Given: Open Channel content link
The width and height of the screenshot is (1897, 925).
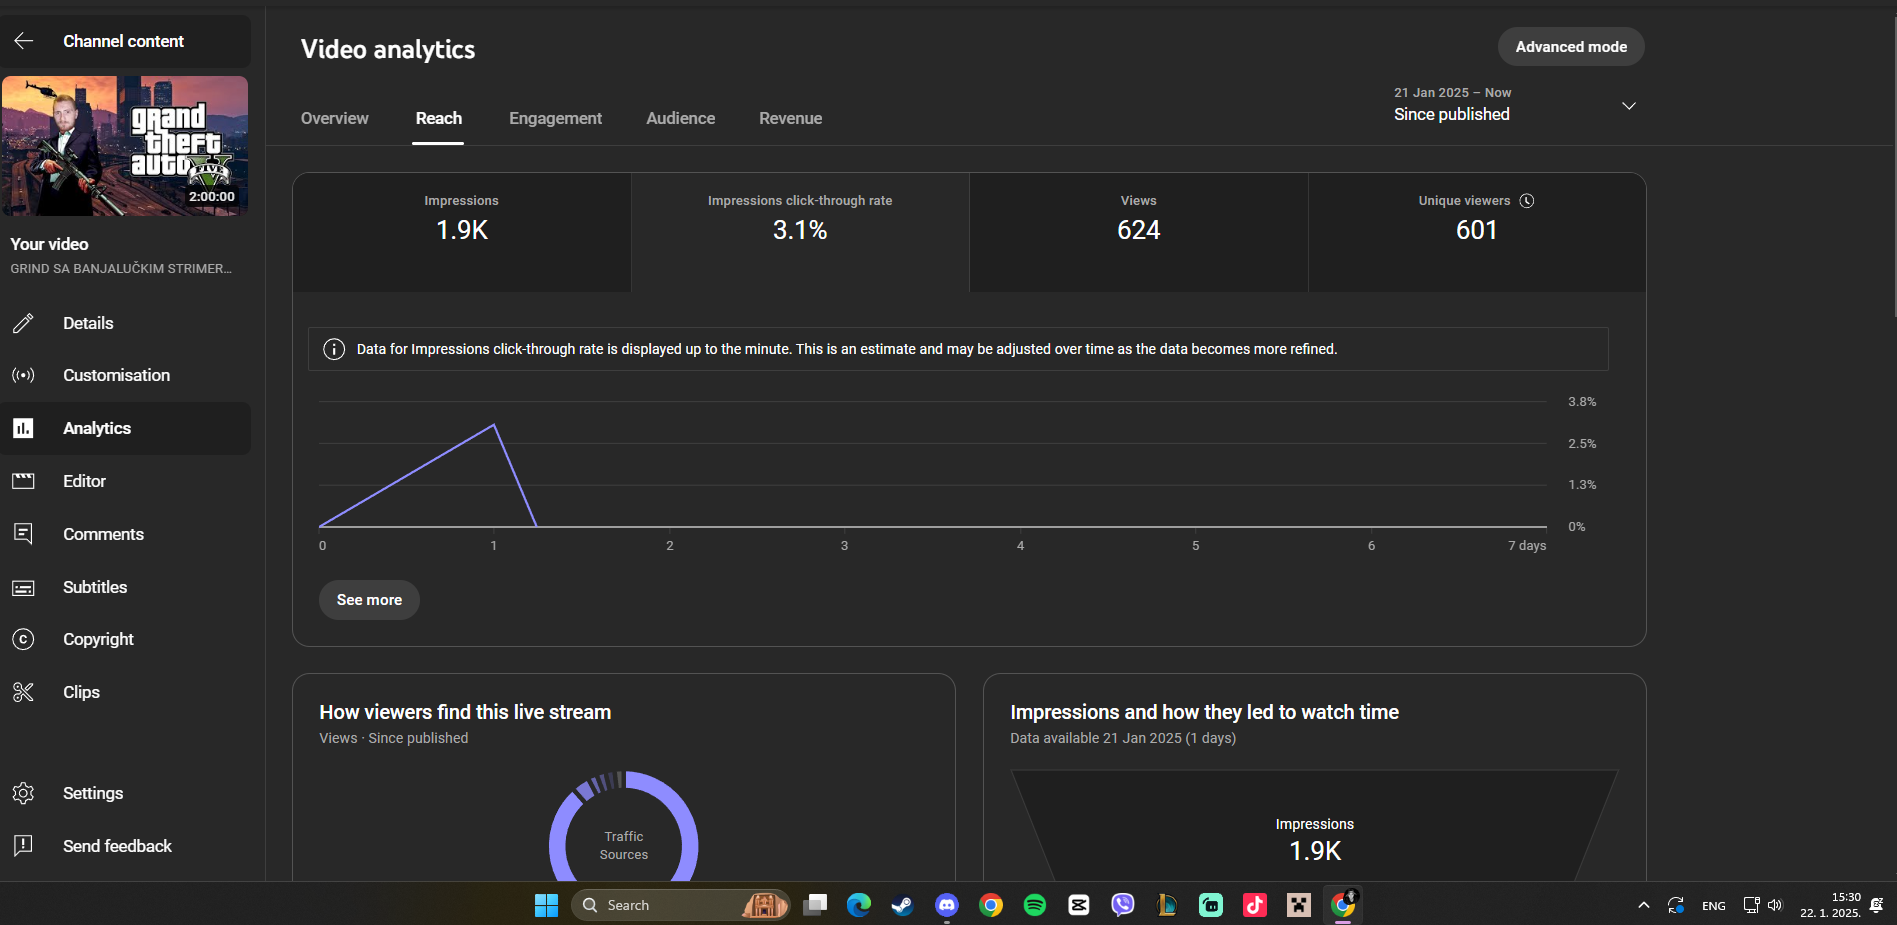Looking at the screenshot, I should coord(124,41).
